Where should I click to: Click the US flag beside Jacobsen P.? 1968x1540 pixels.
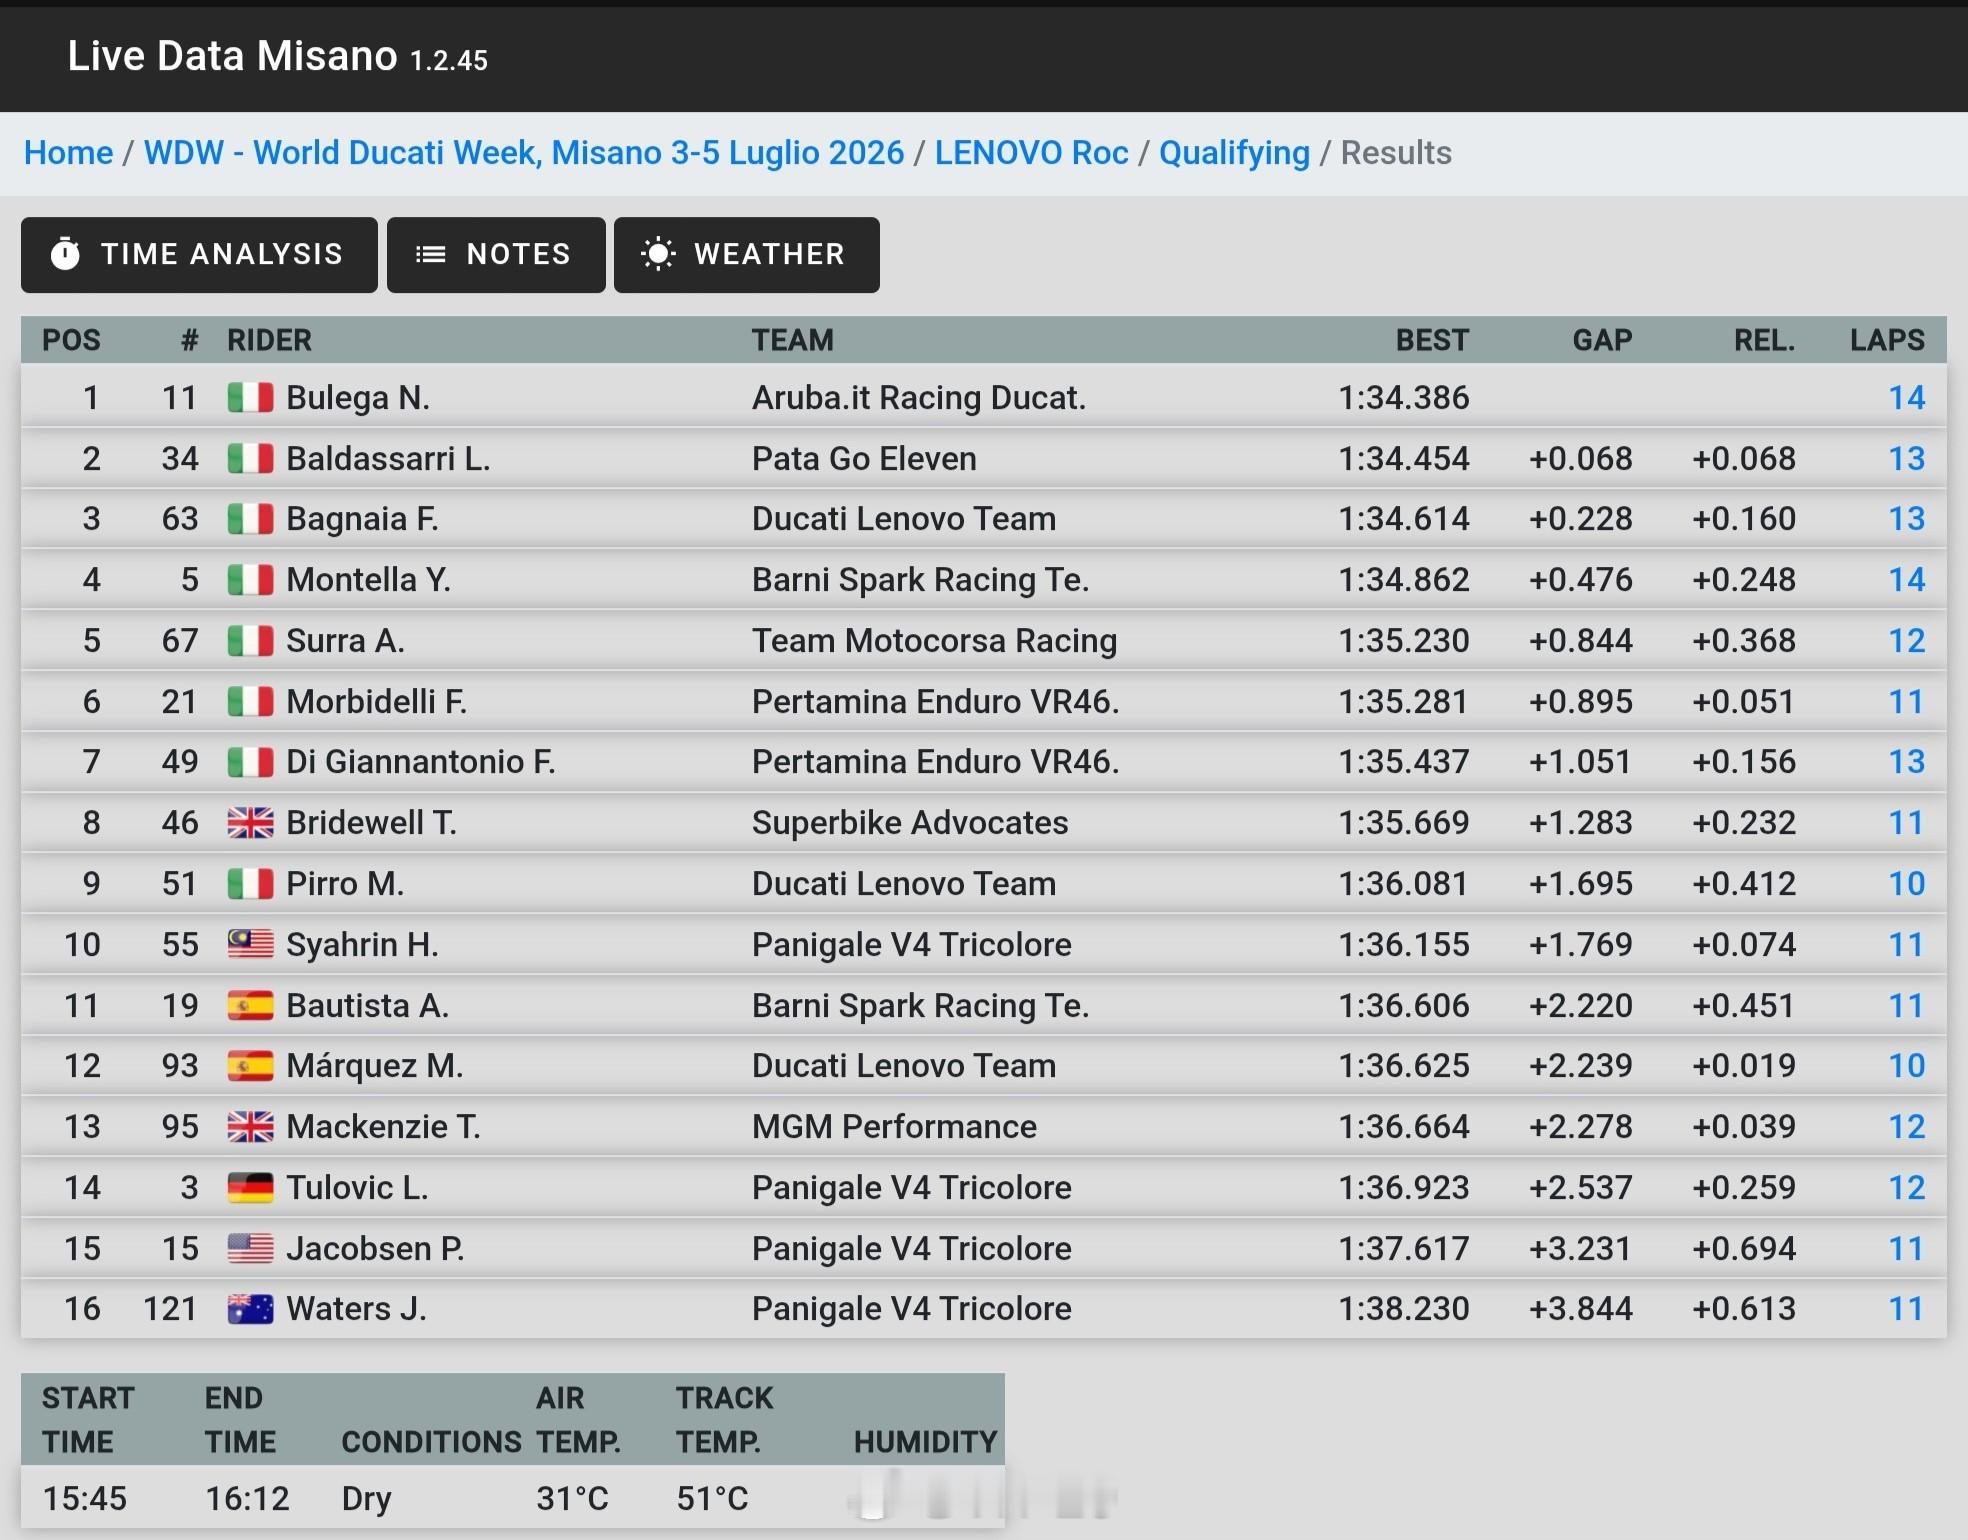click(x=250, y=1248)
